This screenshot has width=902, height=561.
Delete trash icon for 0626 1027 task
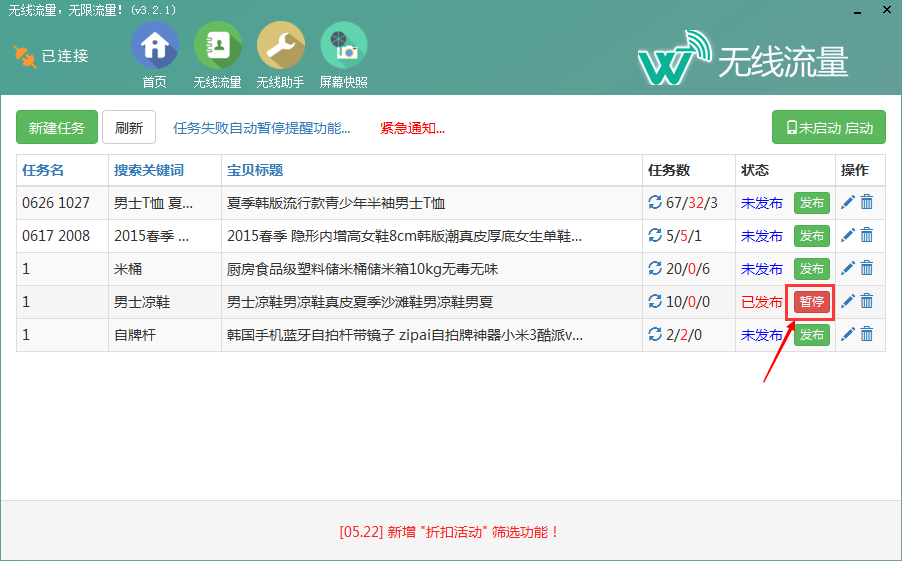[867, 202]
